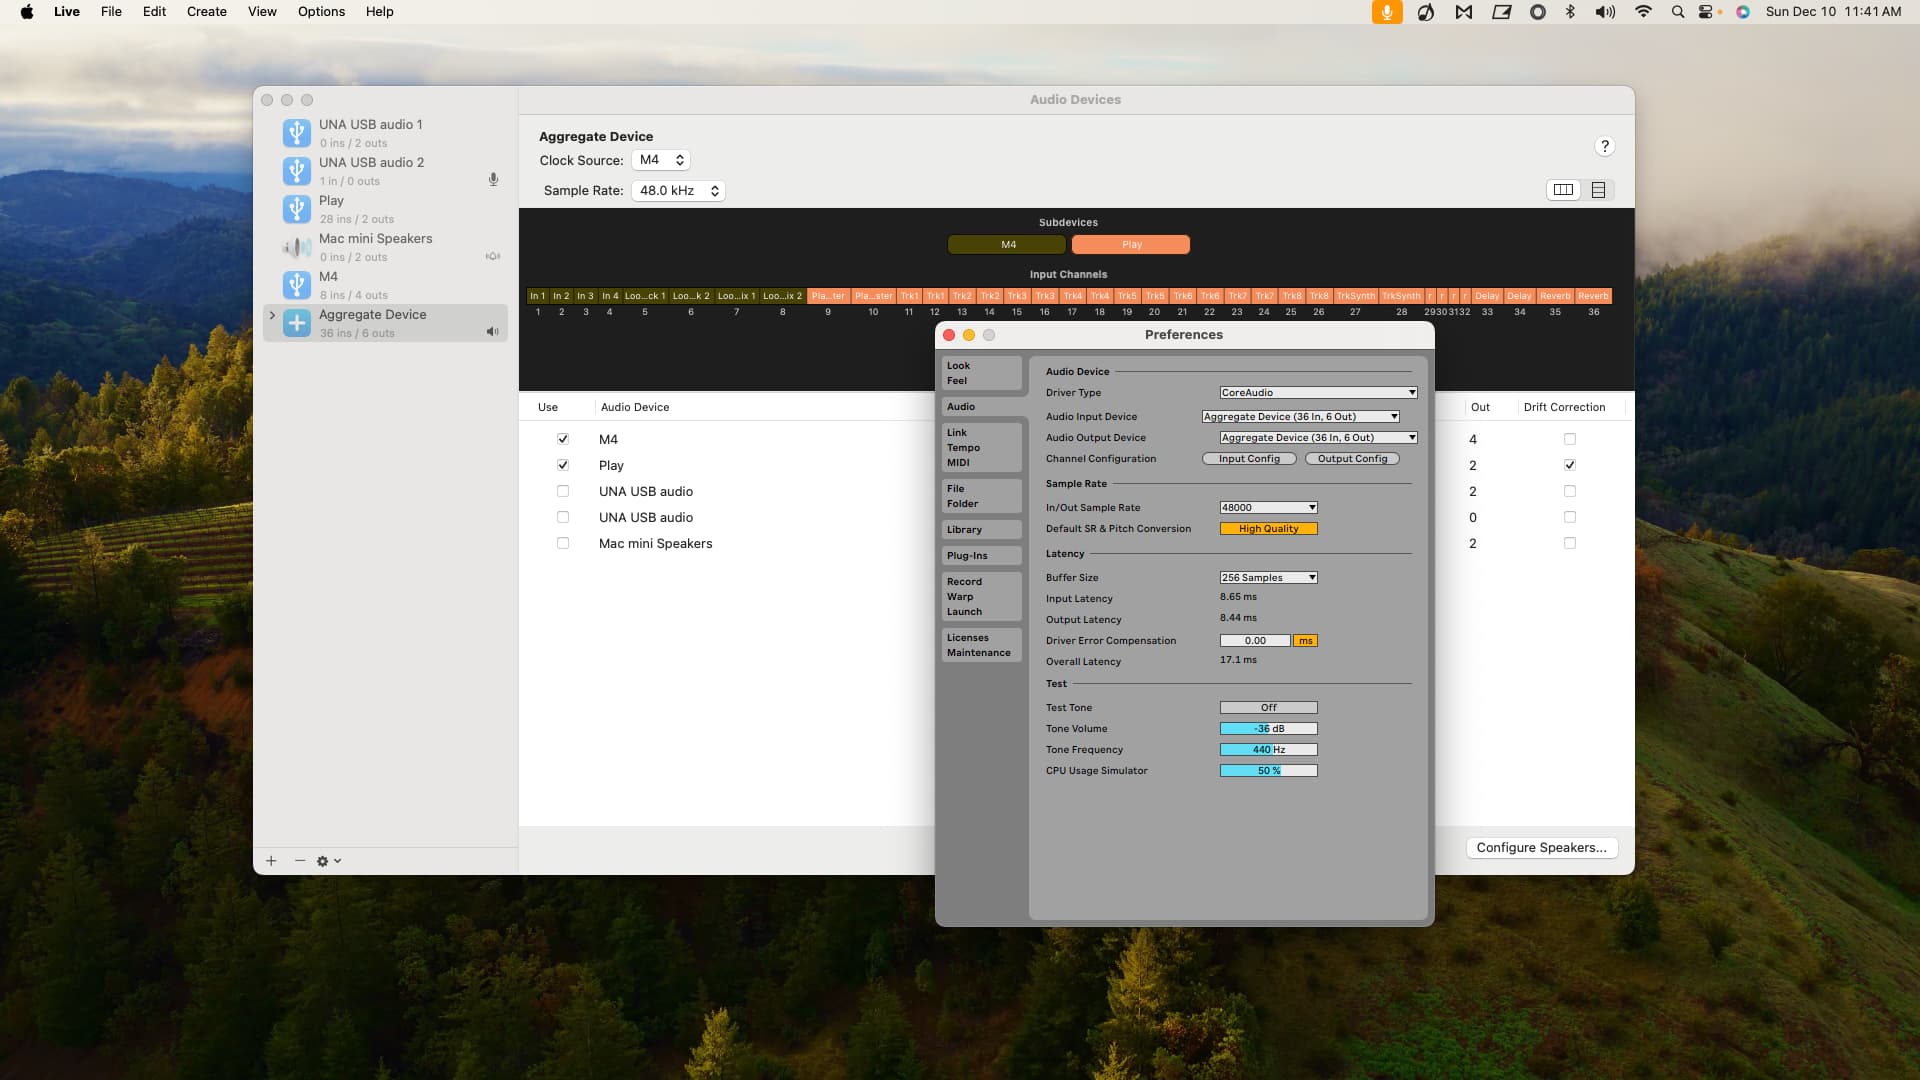This screenshot has height=1080, width=1920.
Task: Switch to column channel view icon
Action: pos(1563,190)
